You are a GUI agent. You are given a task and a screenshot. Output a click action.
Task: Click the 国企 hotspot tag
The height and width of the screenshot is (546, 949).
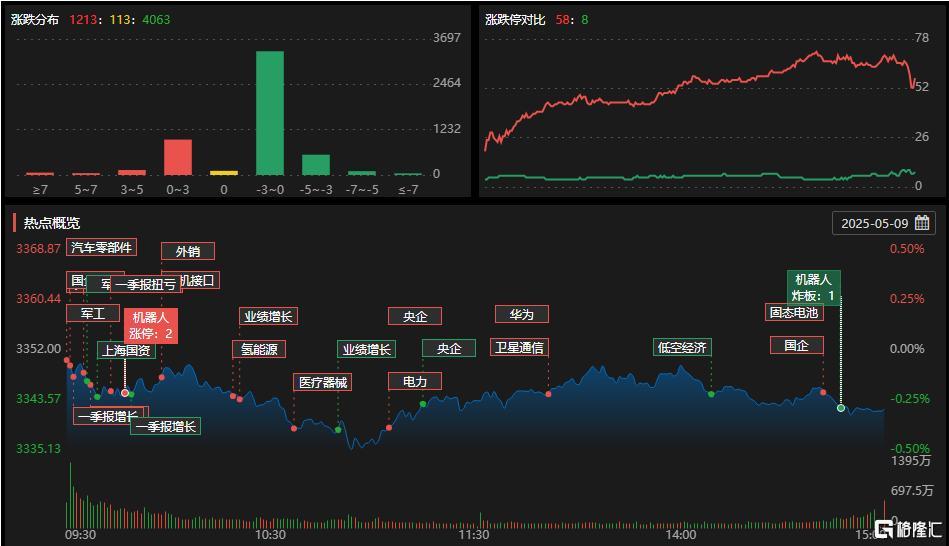(796, 346)
